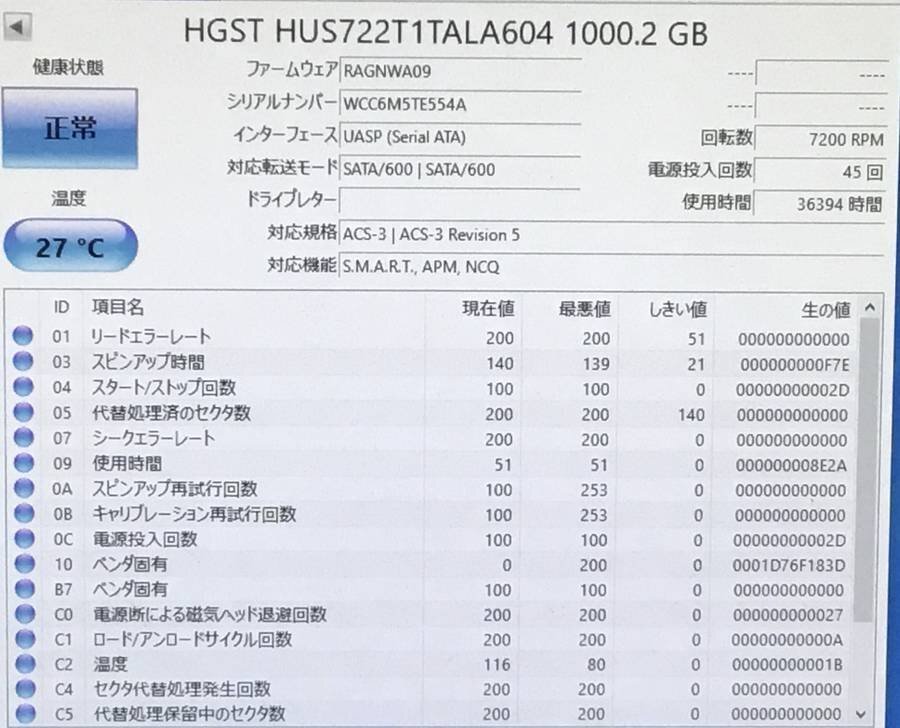
Task: Click the SMART list scrollbar thumb
Action: [x=866, y=470]
